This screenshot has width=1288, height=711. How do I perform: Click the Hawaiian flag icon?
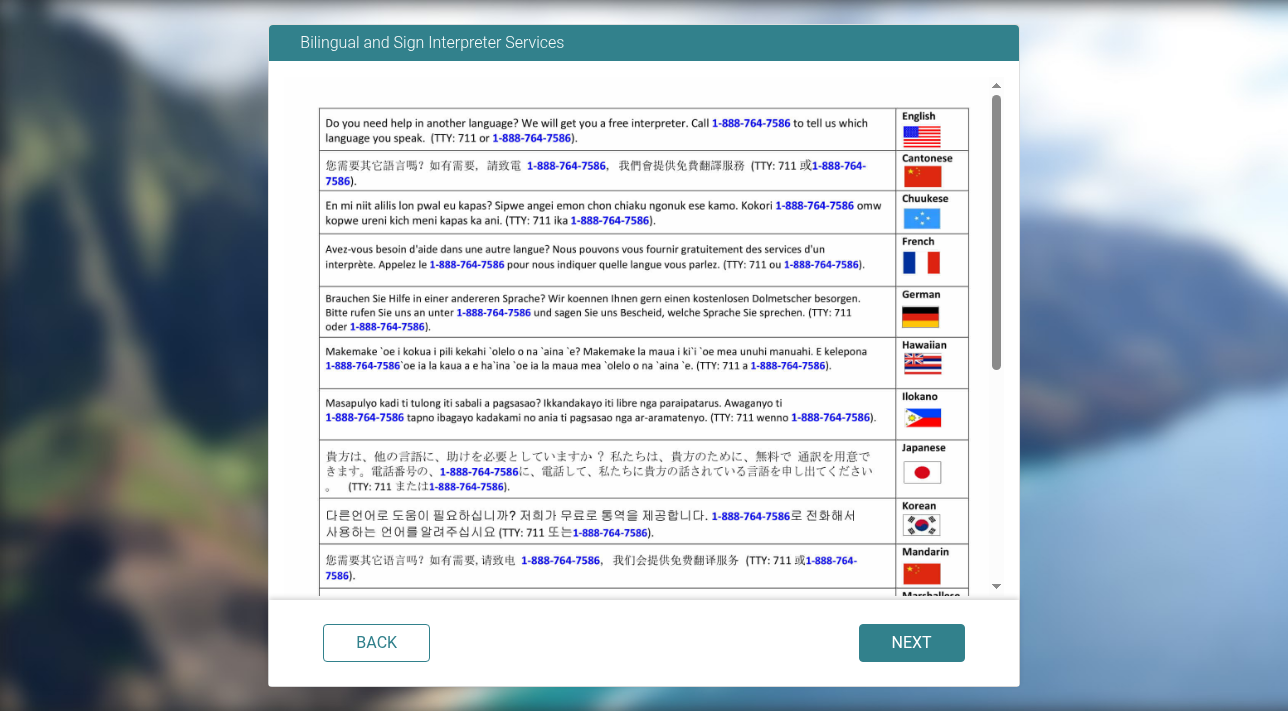point(922,364)
